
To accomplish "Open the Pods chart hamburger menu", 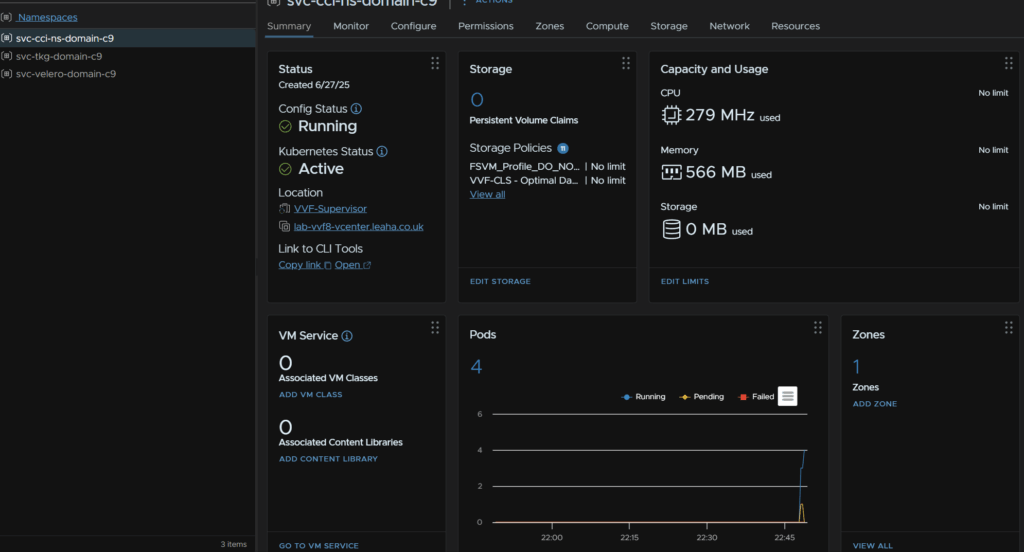I will click(788, 396).
